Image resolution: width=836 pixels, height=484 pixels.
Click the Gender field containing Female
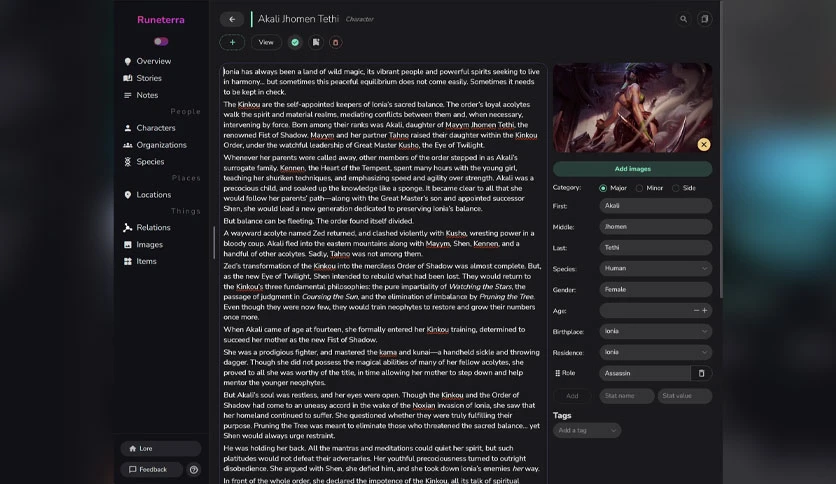(x=655, y=289)
